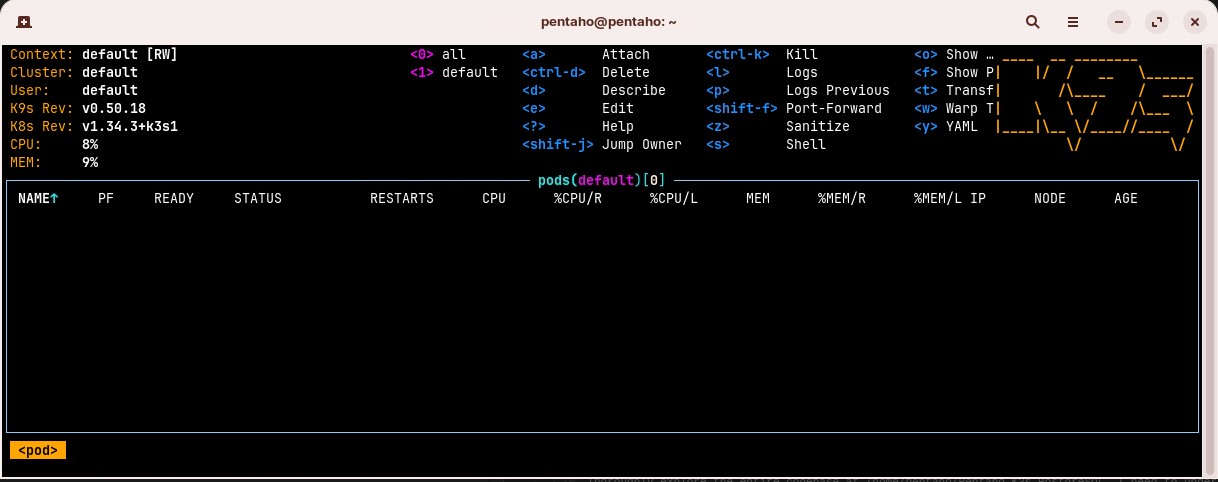The width and height of the screenshot is (1218, 482).
Task: Maximize the terminal window
Action: pos(1157,21)
